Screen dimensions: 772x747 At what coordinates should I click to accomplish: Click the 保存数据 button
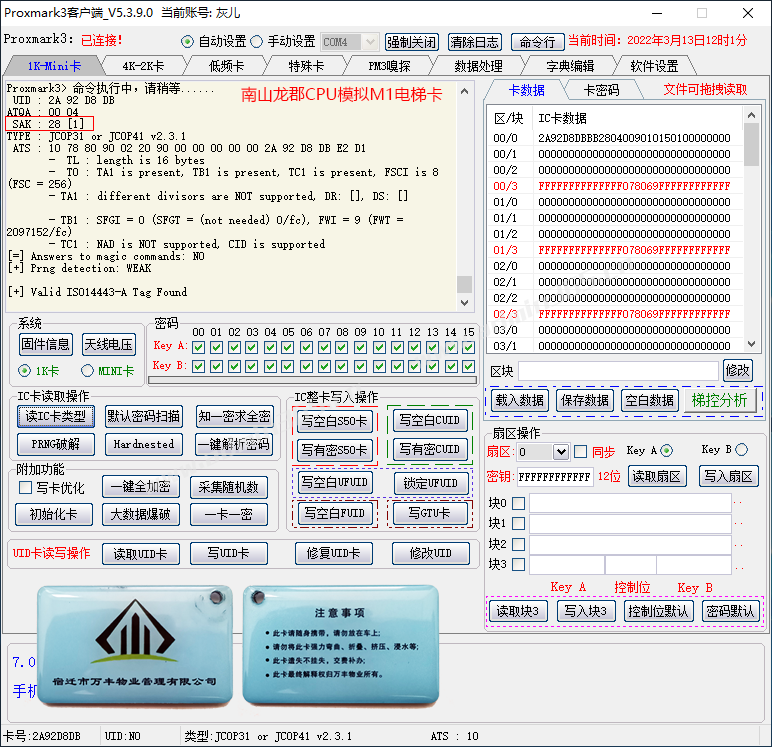[584, 400]
